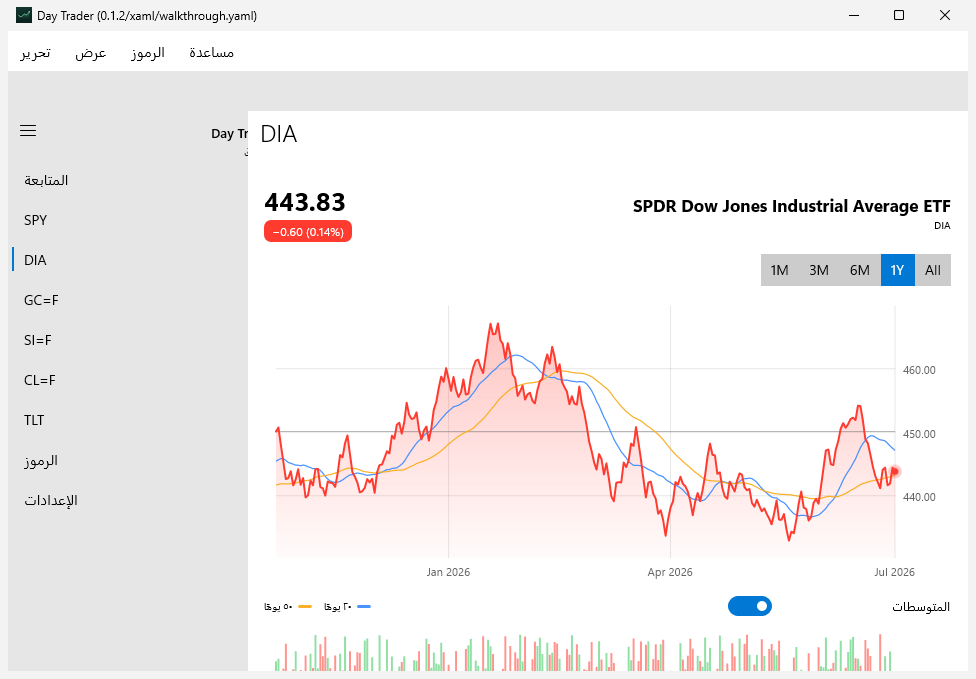Click the 460.00 price axis label
Viewport: 976px width, 679px height.
(x=919, y=370)
